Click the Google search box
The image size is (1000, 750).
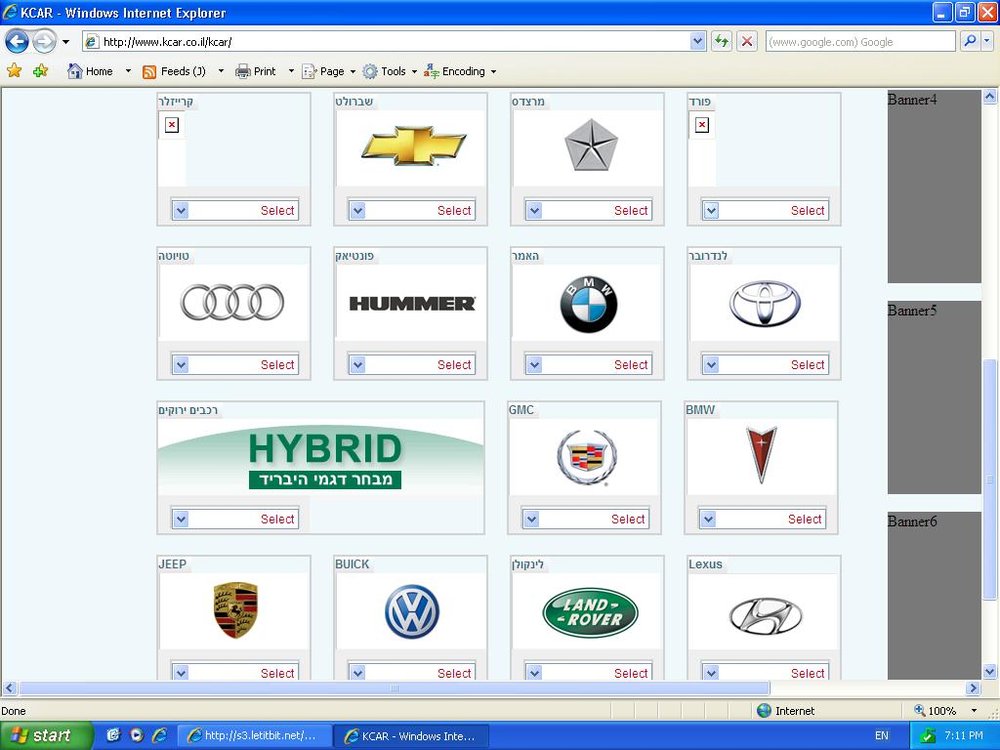click(860, 42)
